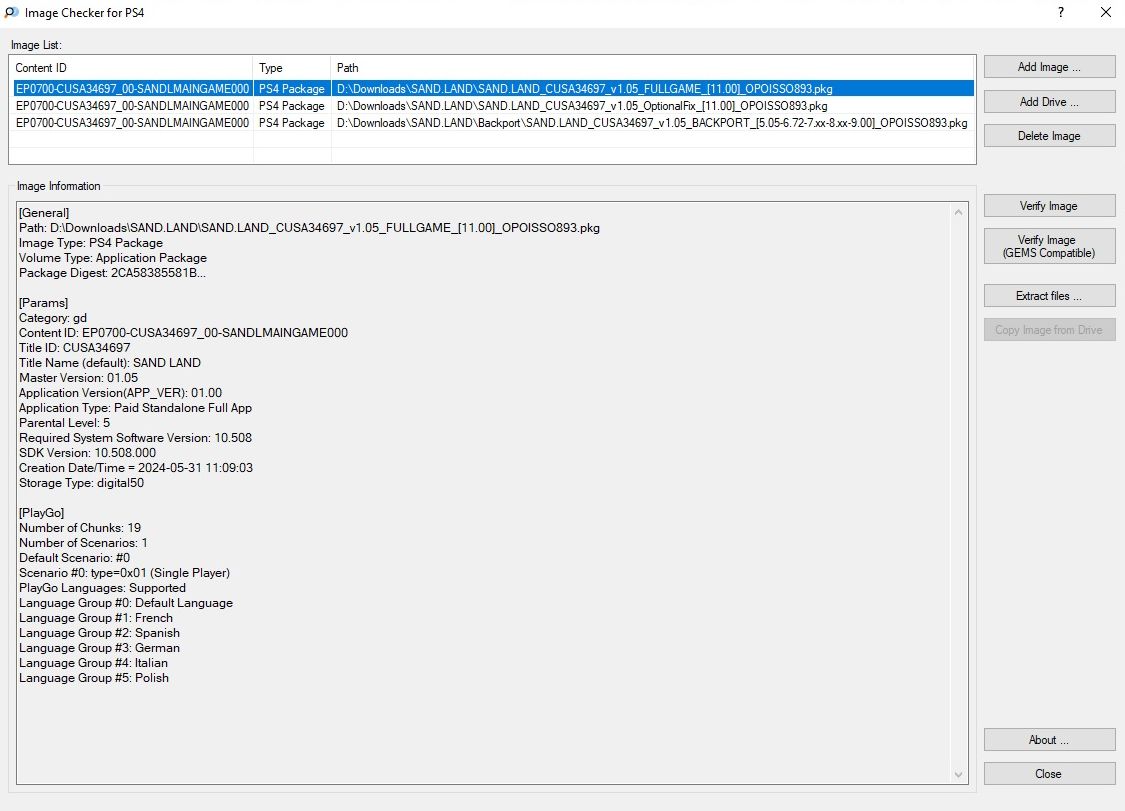Start verification with the Verify Image button
This screenshot has height=811, width=1125.
(x=1049, y=206)
